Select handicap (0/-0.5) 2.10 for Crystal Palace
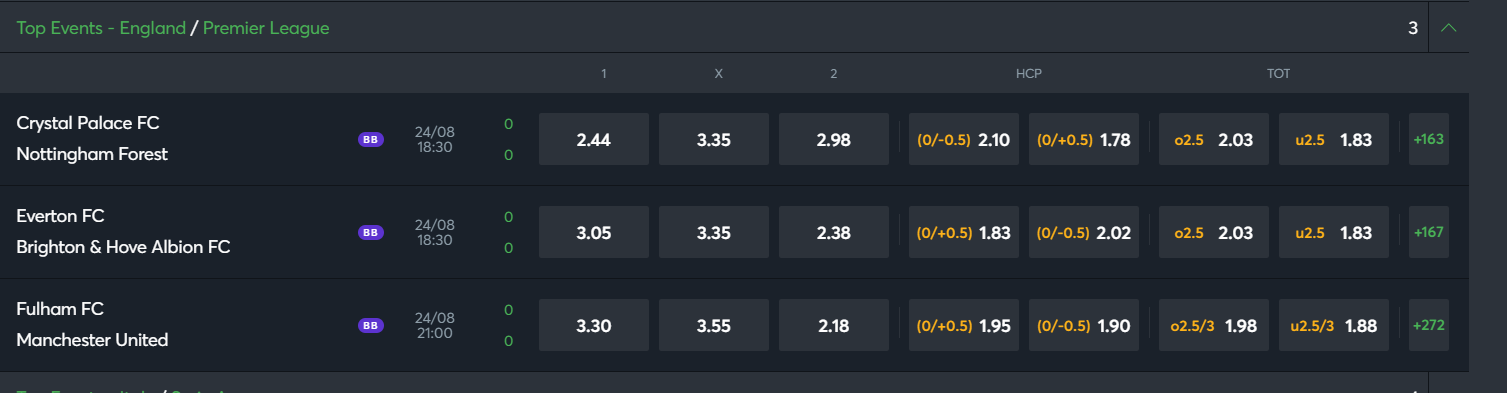The height and width of the screenshot is (393, 1507). tap(964, 139)
